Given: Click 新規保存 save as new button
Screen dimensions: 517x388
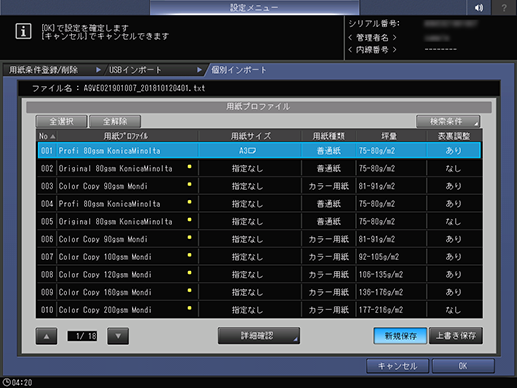Looking at the screenshot, I should click(x=400, y=336).
